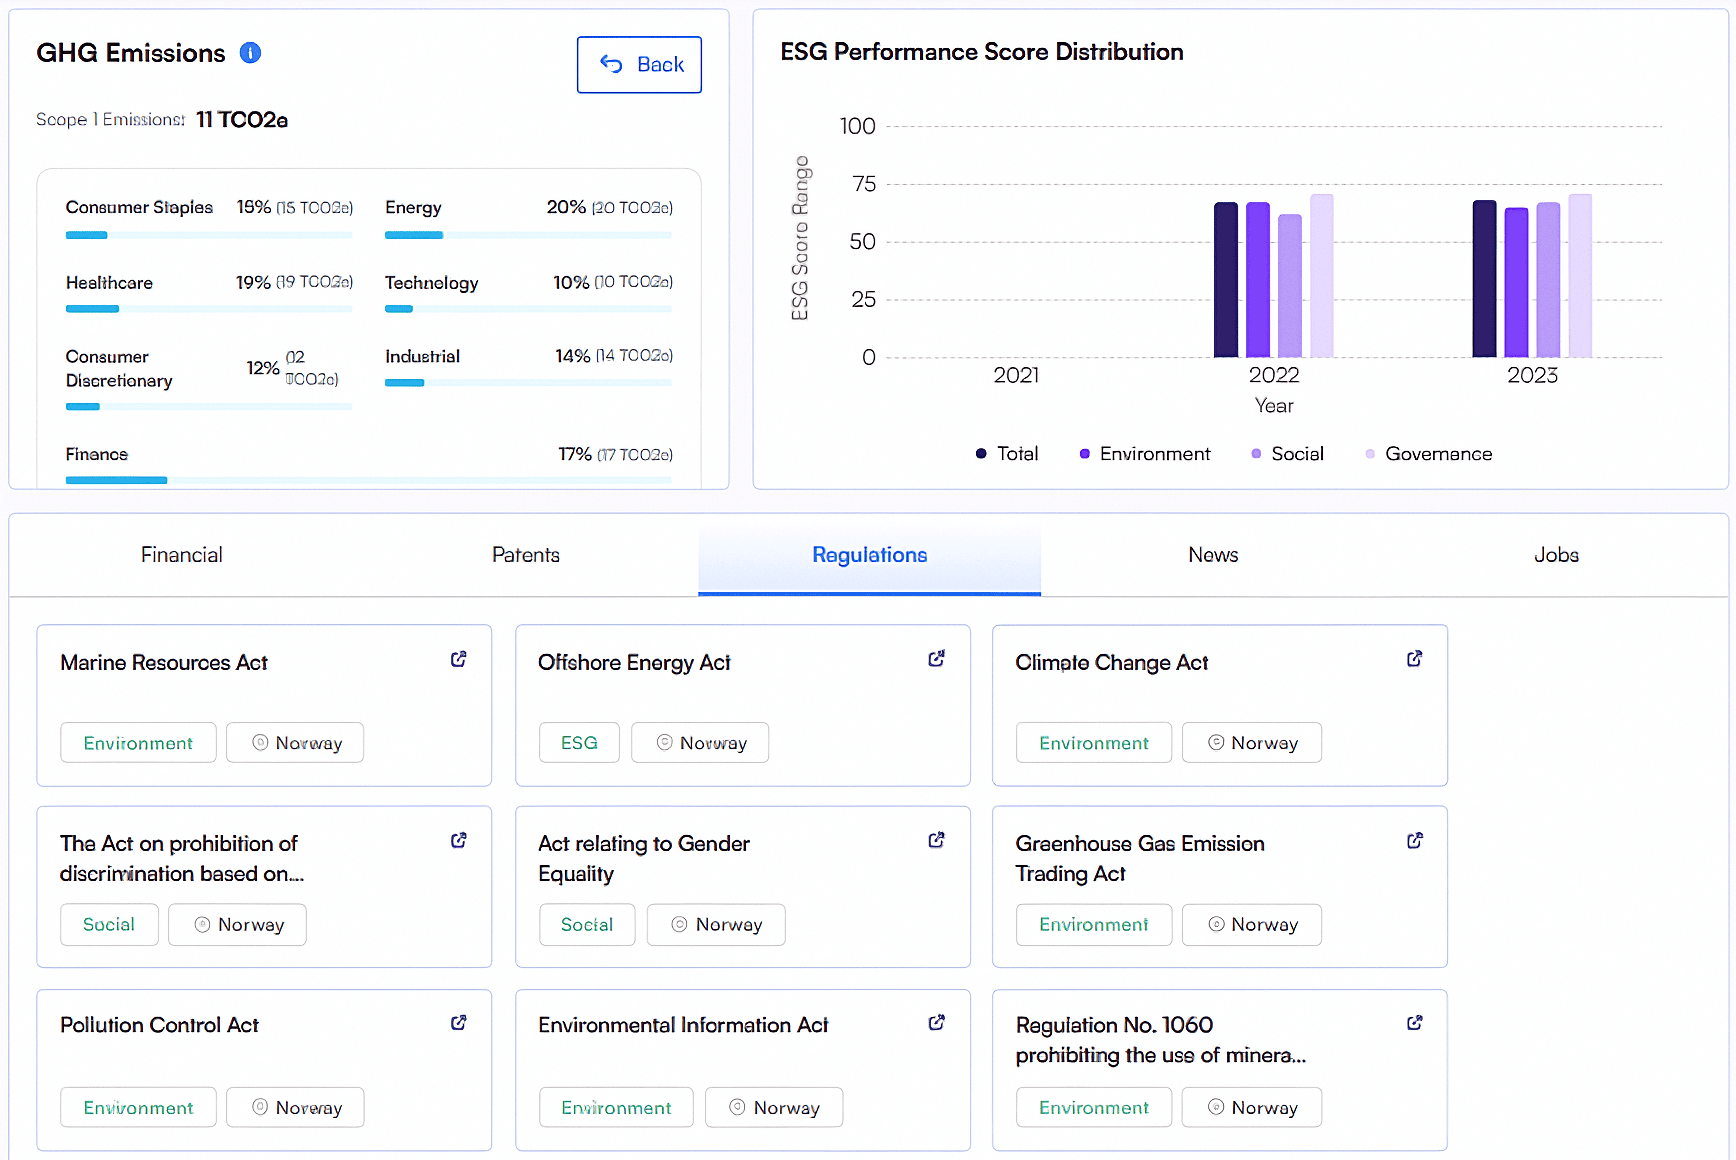1736x1160 pixels.
Task: Toggle Social series in chart legend
Action: (x=1288, y=454)
